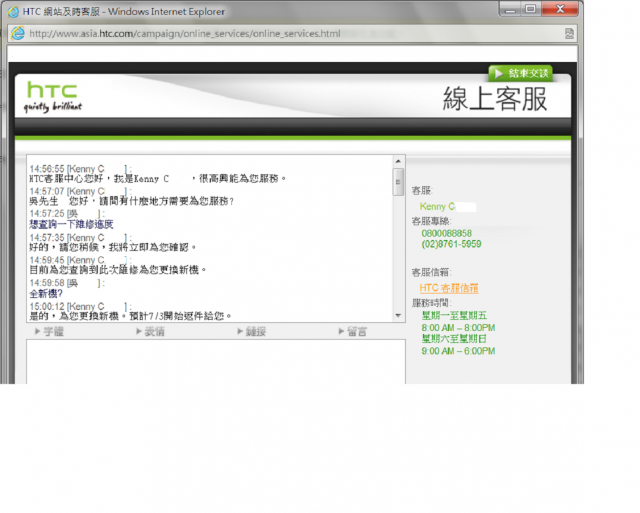Viewport: 640px width, 513px height.
Task: Click the message 想查詢一下維修進度
Action: click(x=71, y=224)
